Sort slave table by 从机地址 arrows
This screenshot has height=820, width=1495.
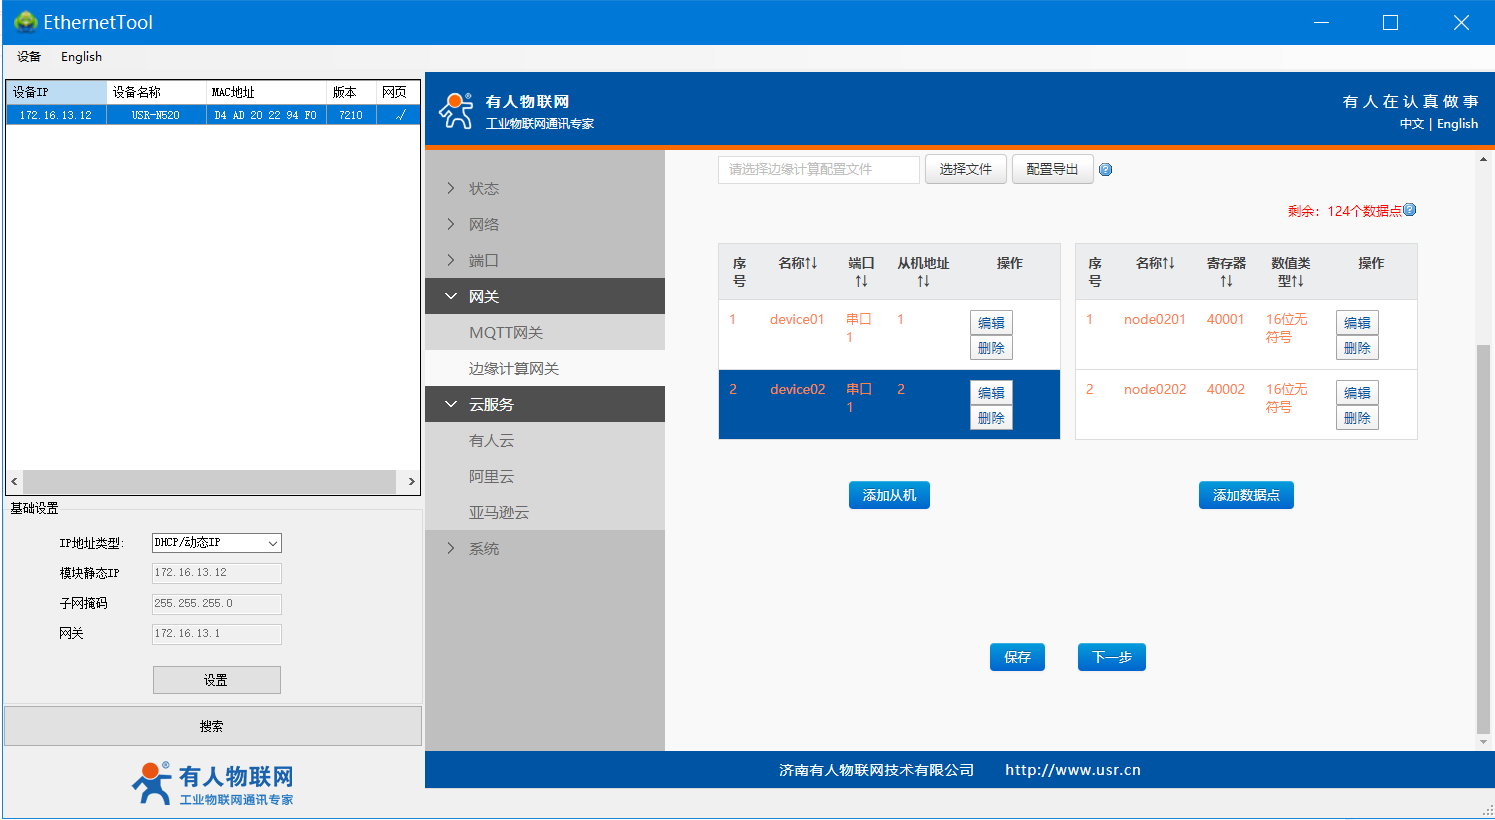923,281
